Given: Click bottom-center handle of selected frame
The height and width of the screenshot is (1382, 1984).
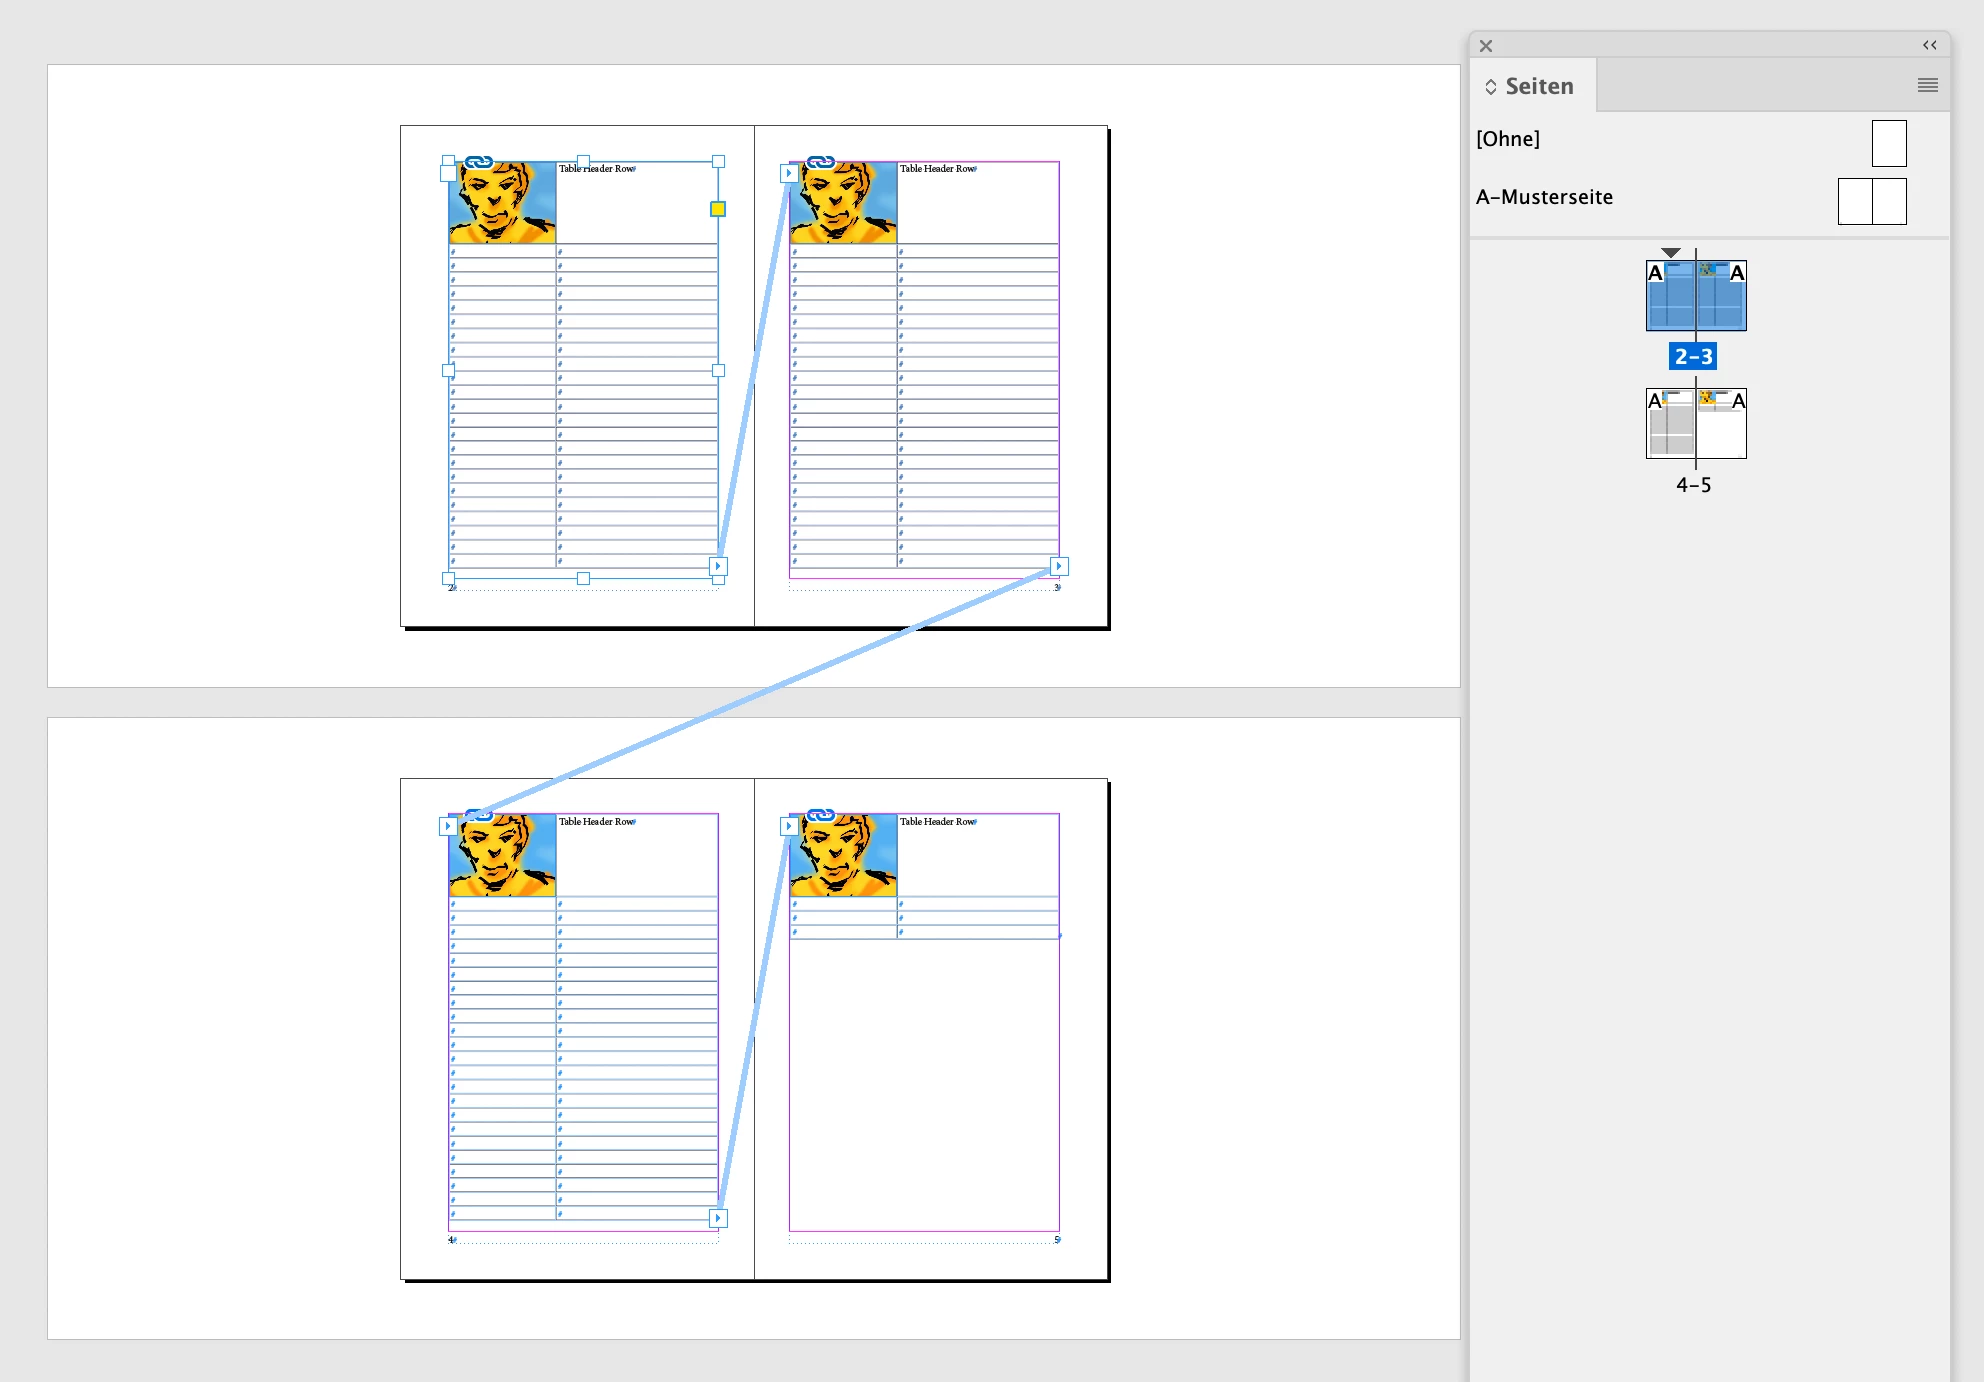Looking at the screenshot, I should point(583,578).
